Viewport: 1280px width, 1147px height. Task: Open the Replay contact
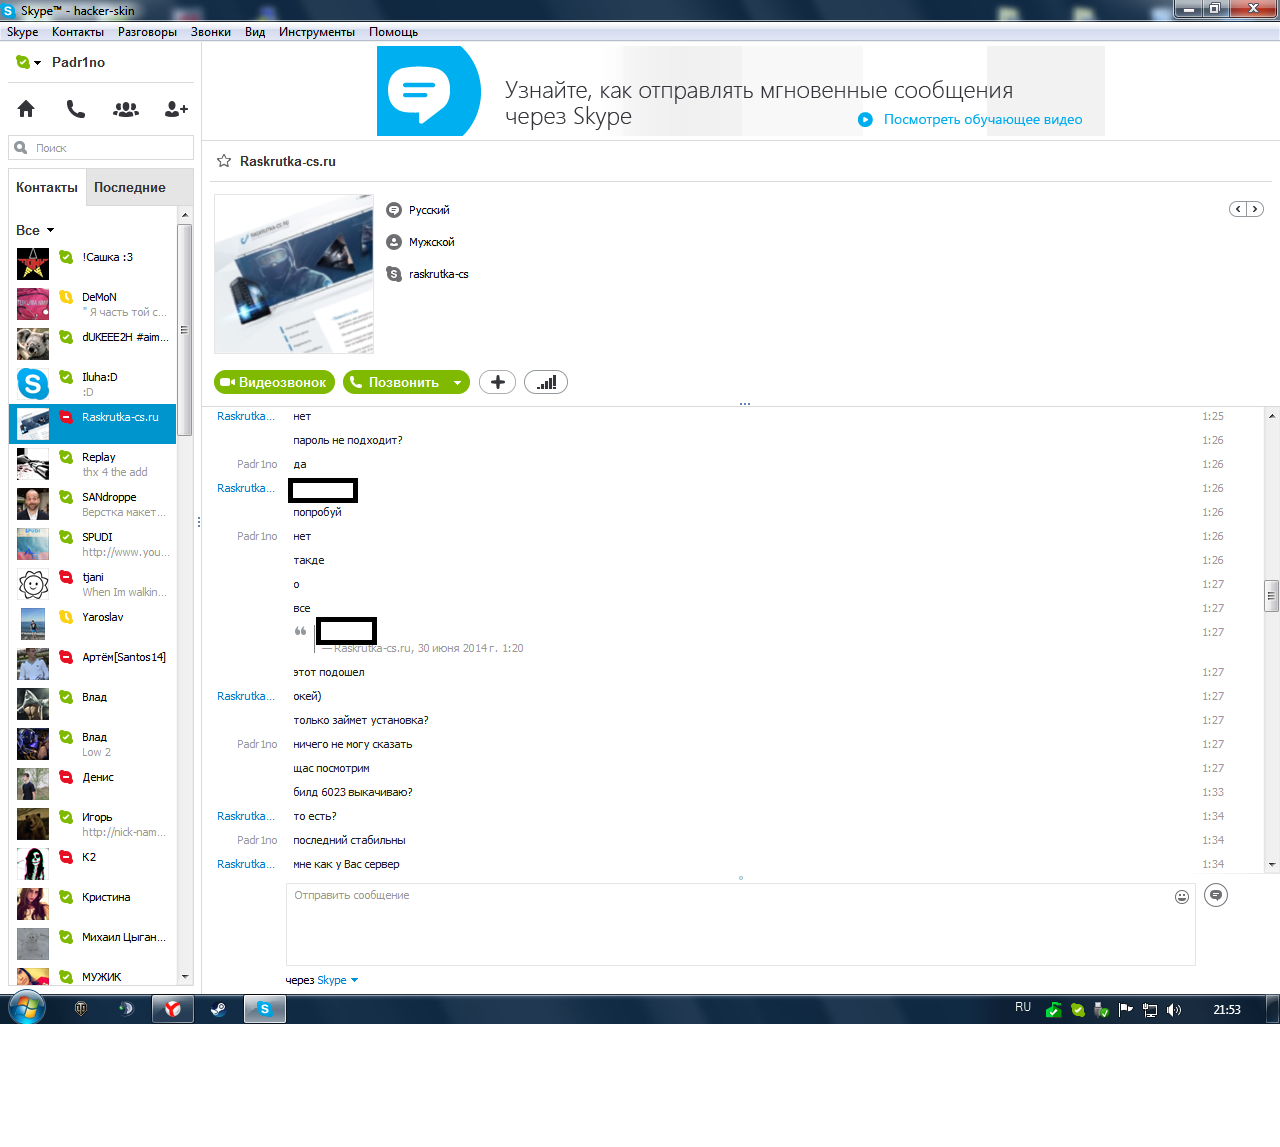93,464
